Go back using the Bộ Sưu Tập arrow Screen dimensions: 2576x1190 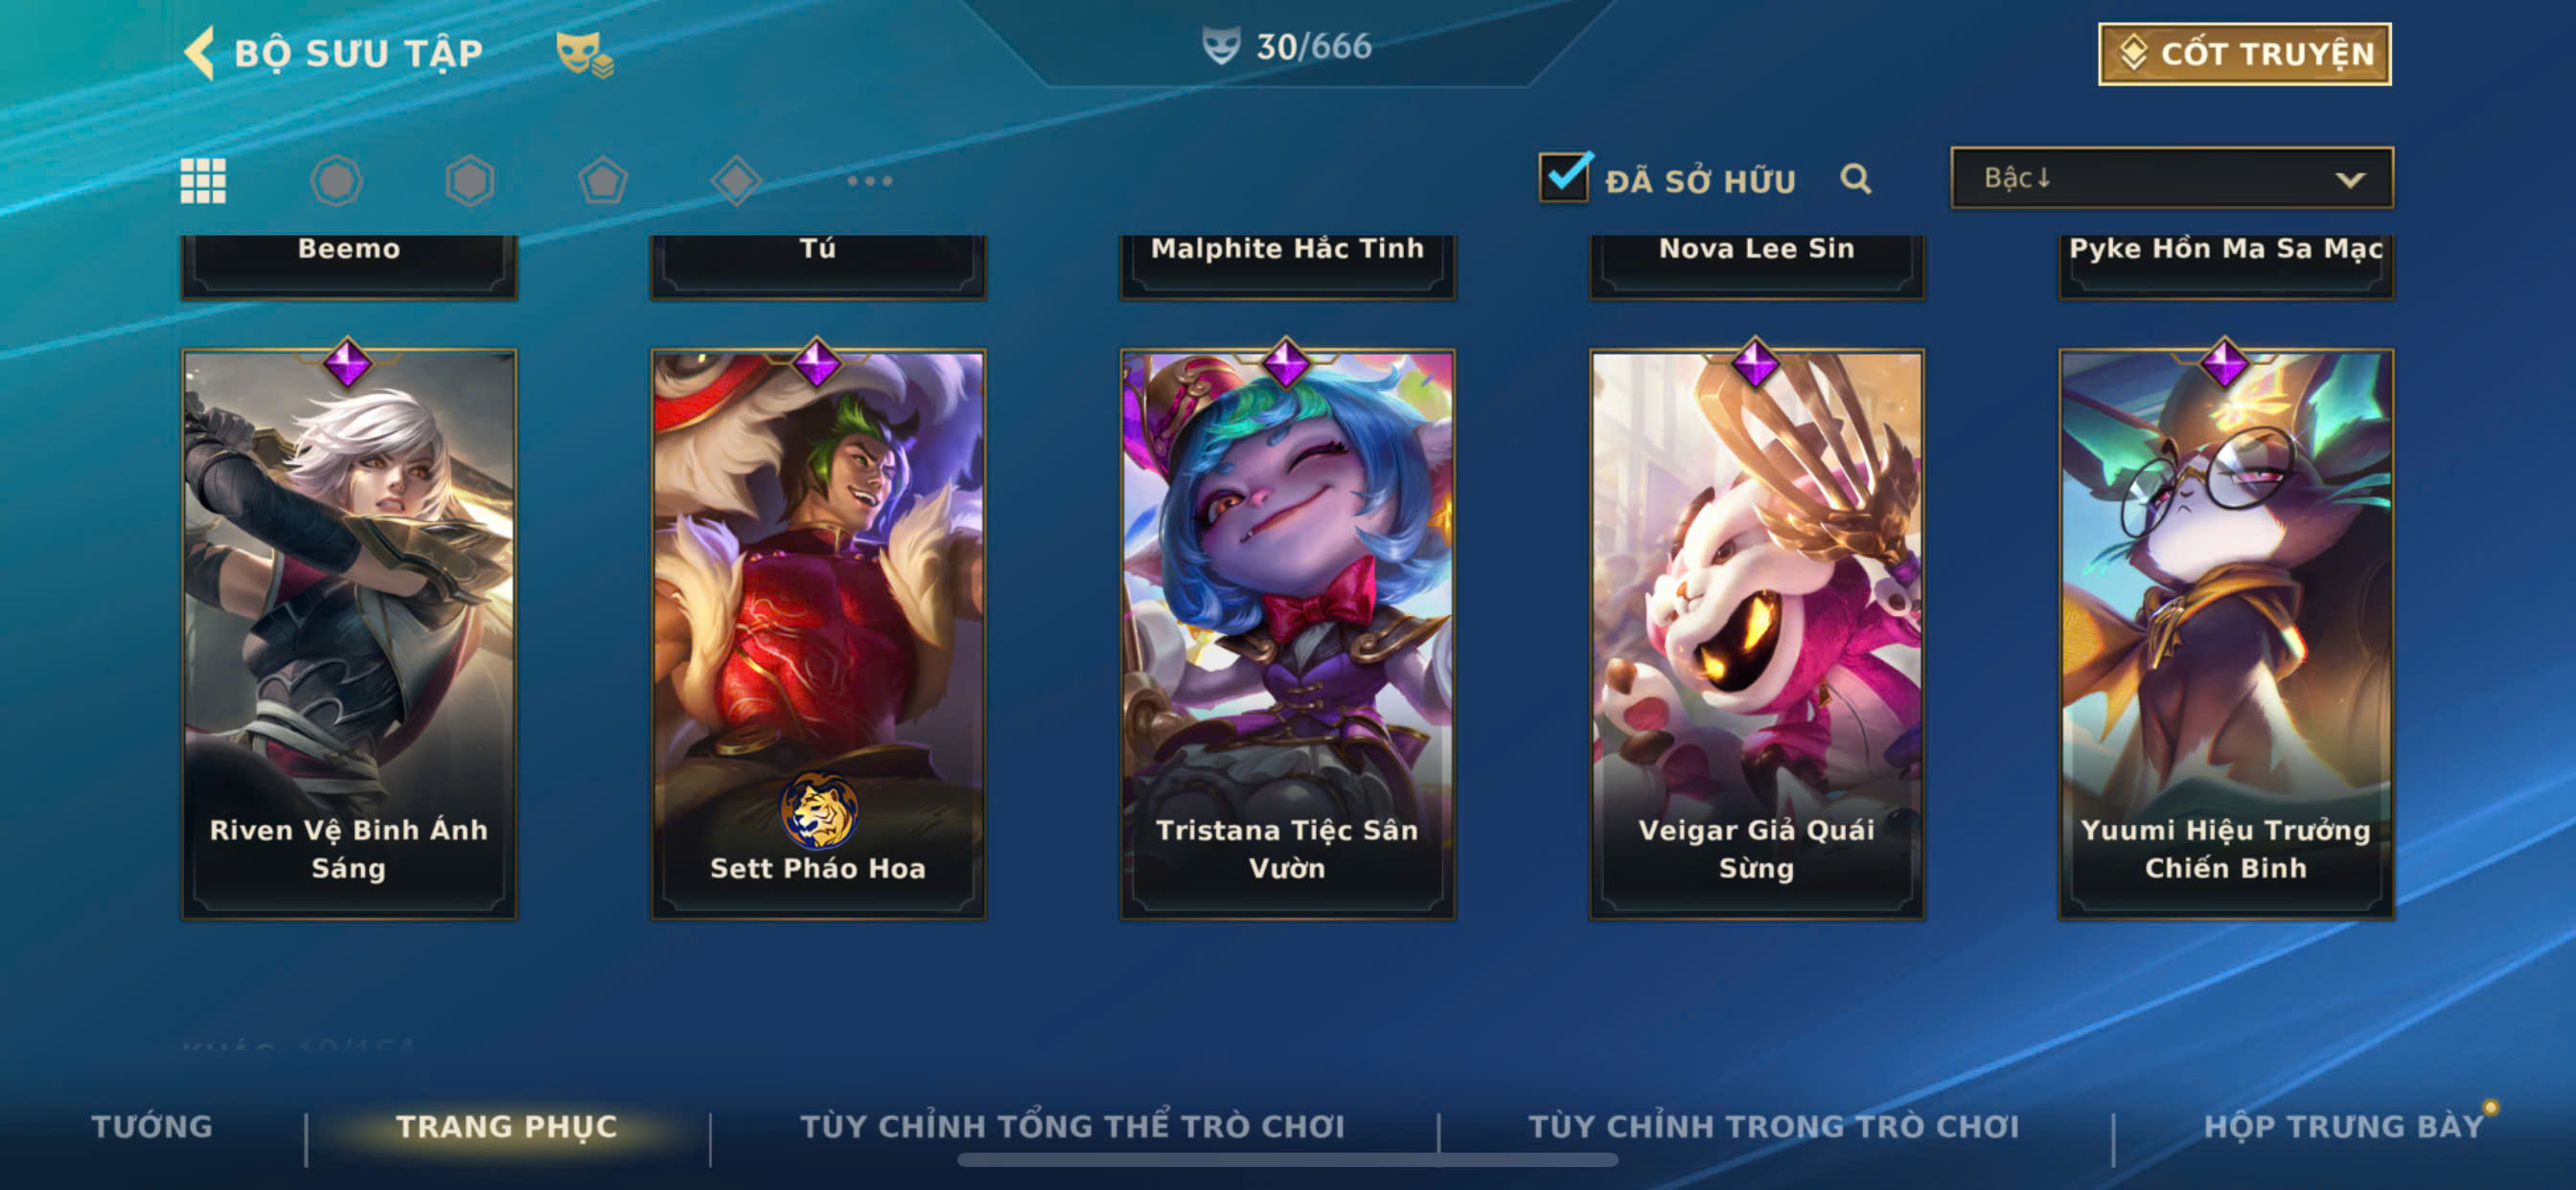pos(200,53)
